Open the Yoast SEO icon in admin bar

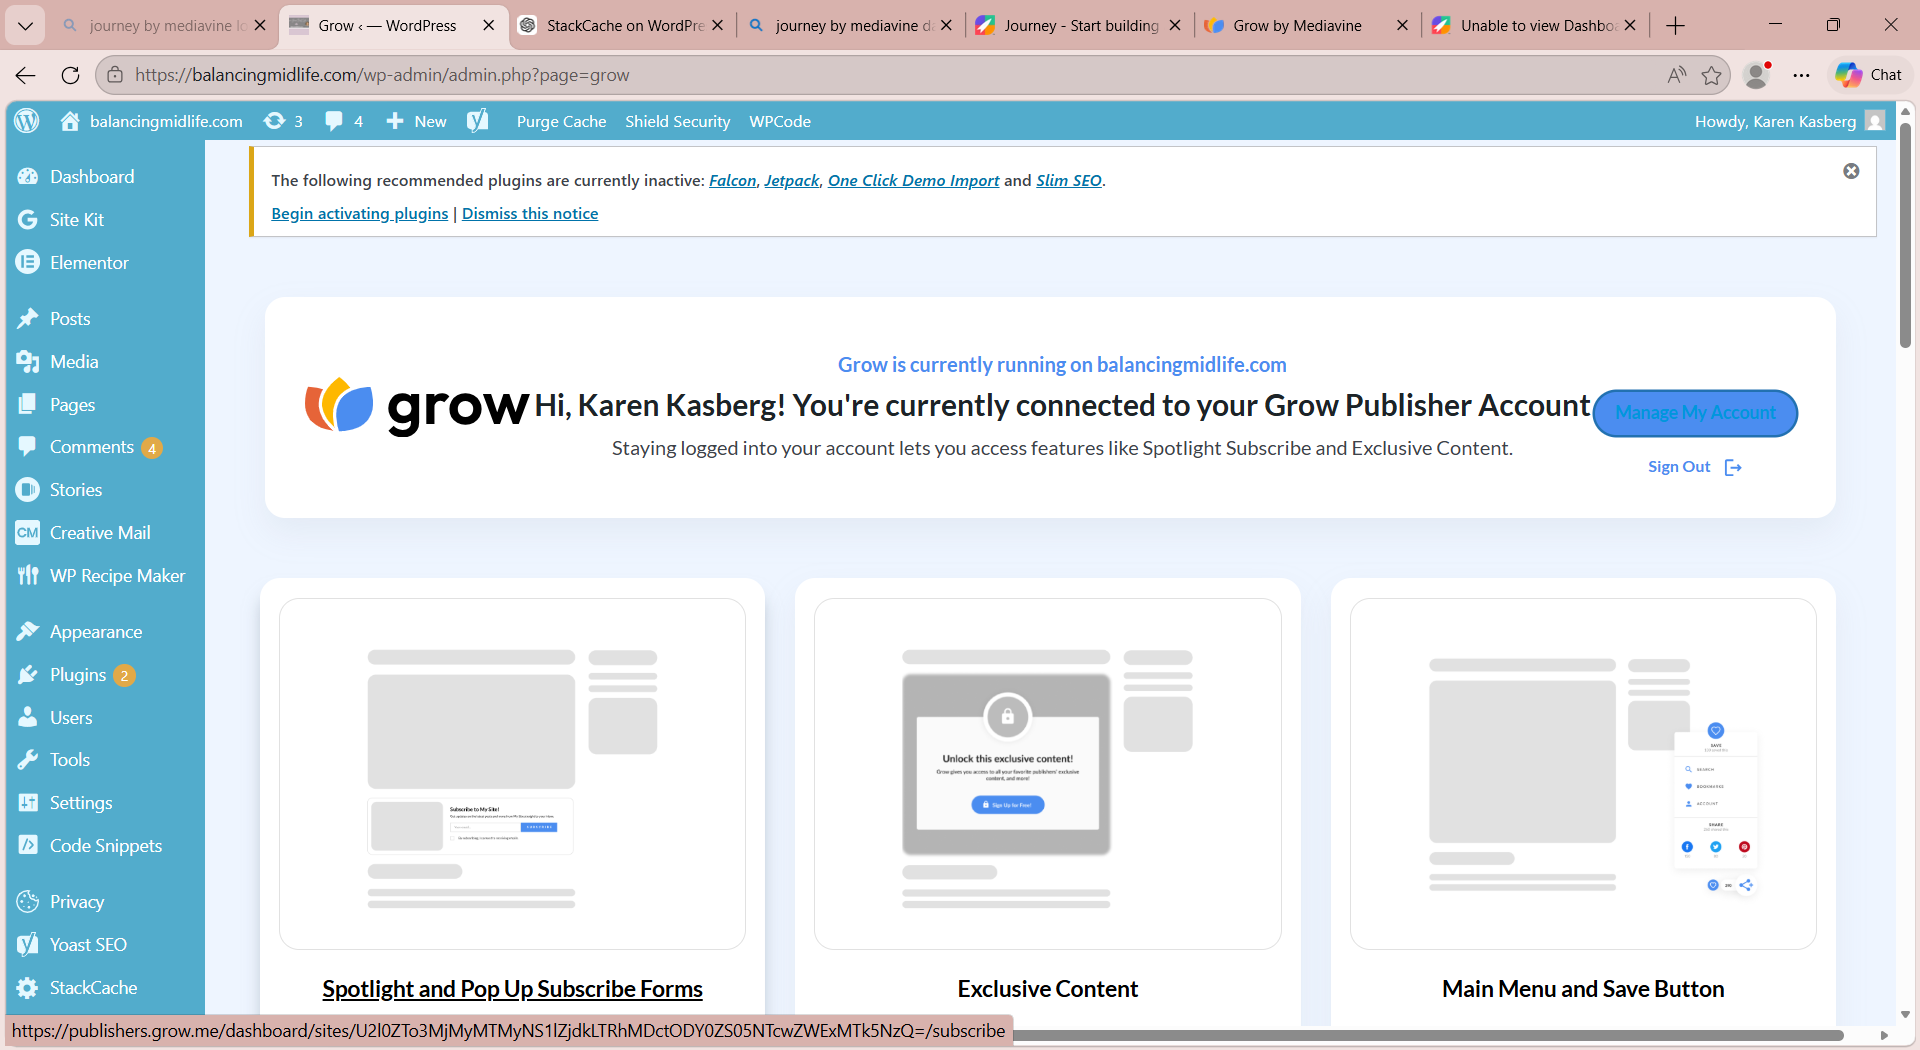coord(478,121)
